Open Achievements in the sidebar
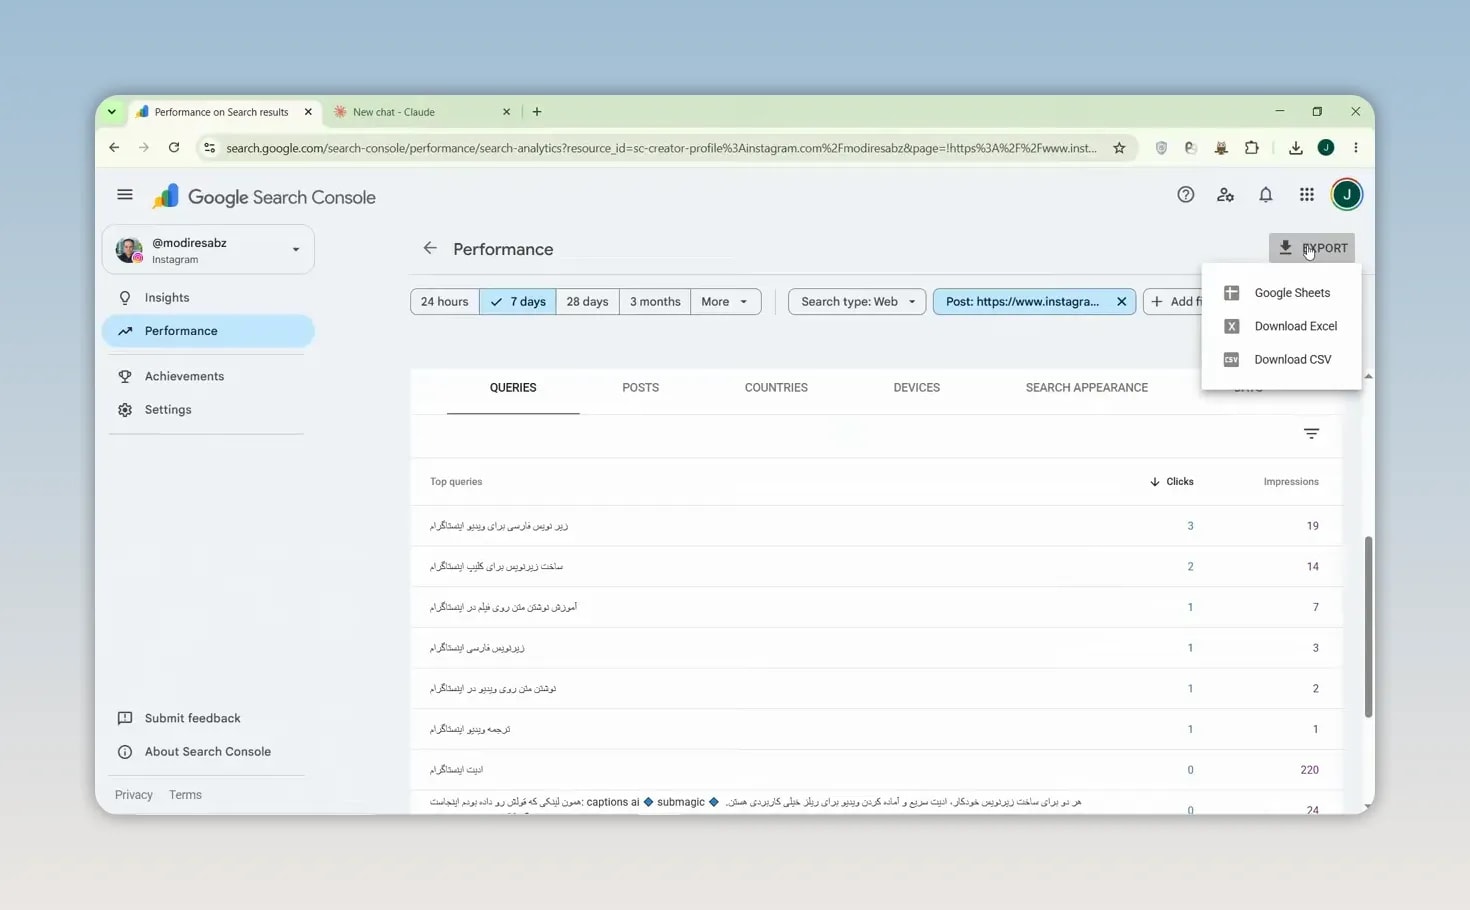 tap(208, 376)
